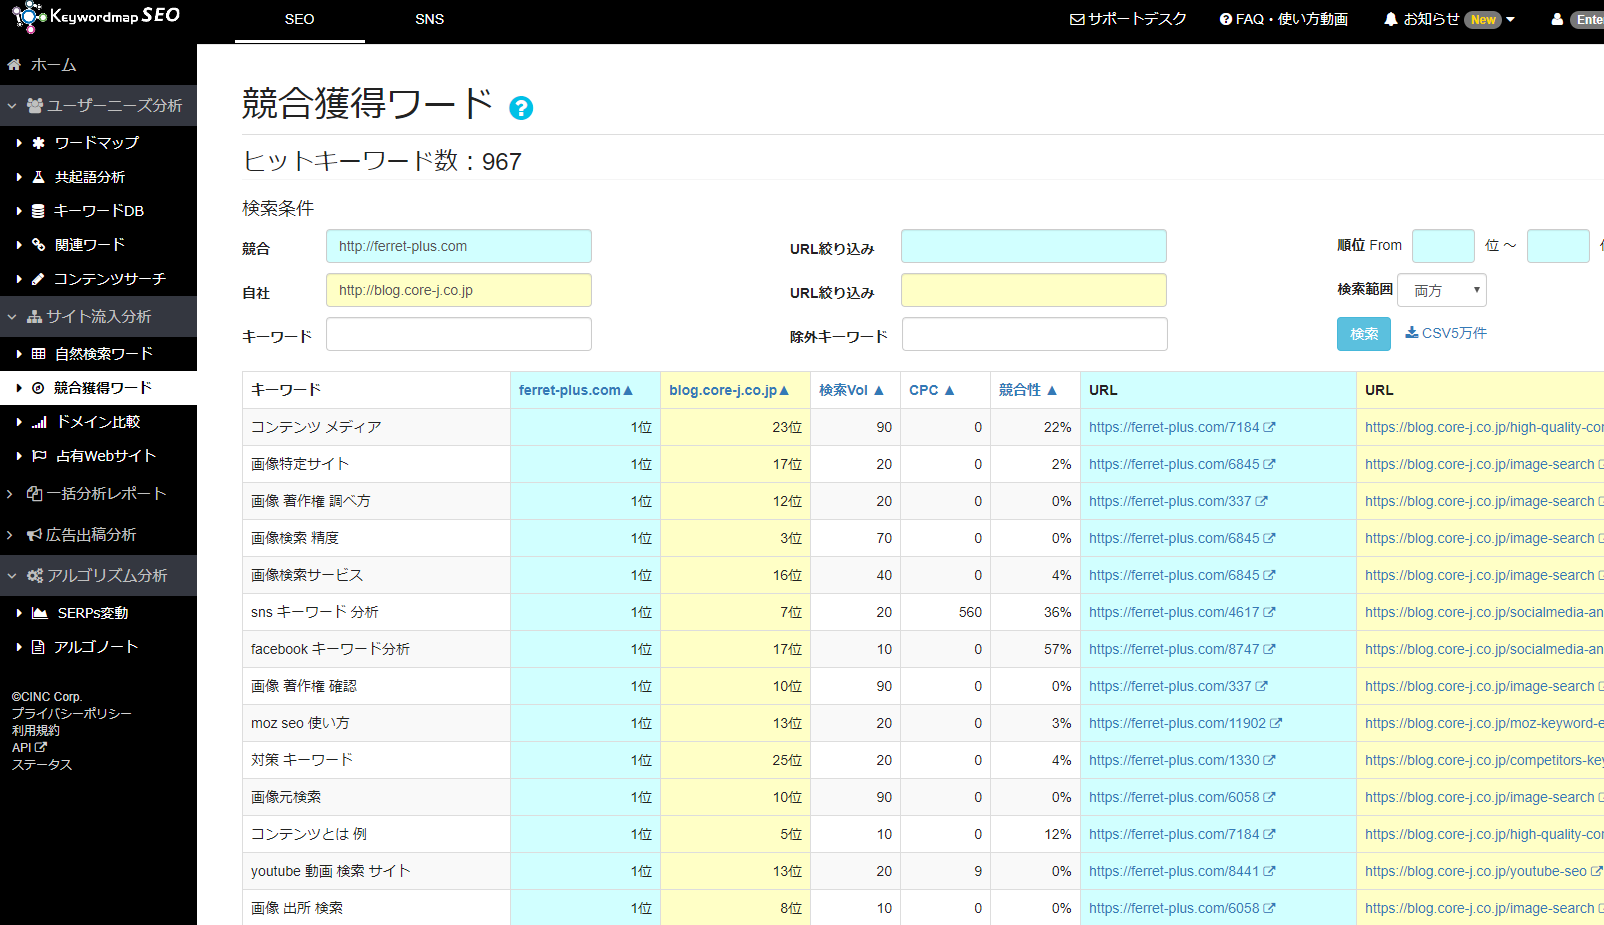
Task: Sort by CPC column header
Action: click(x=931, y=390)
